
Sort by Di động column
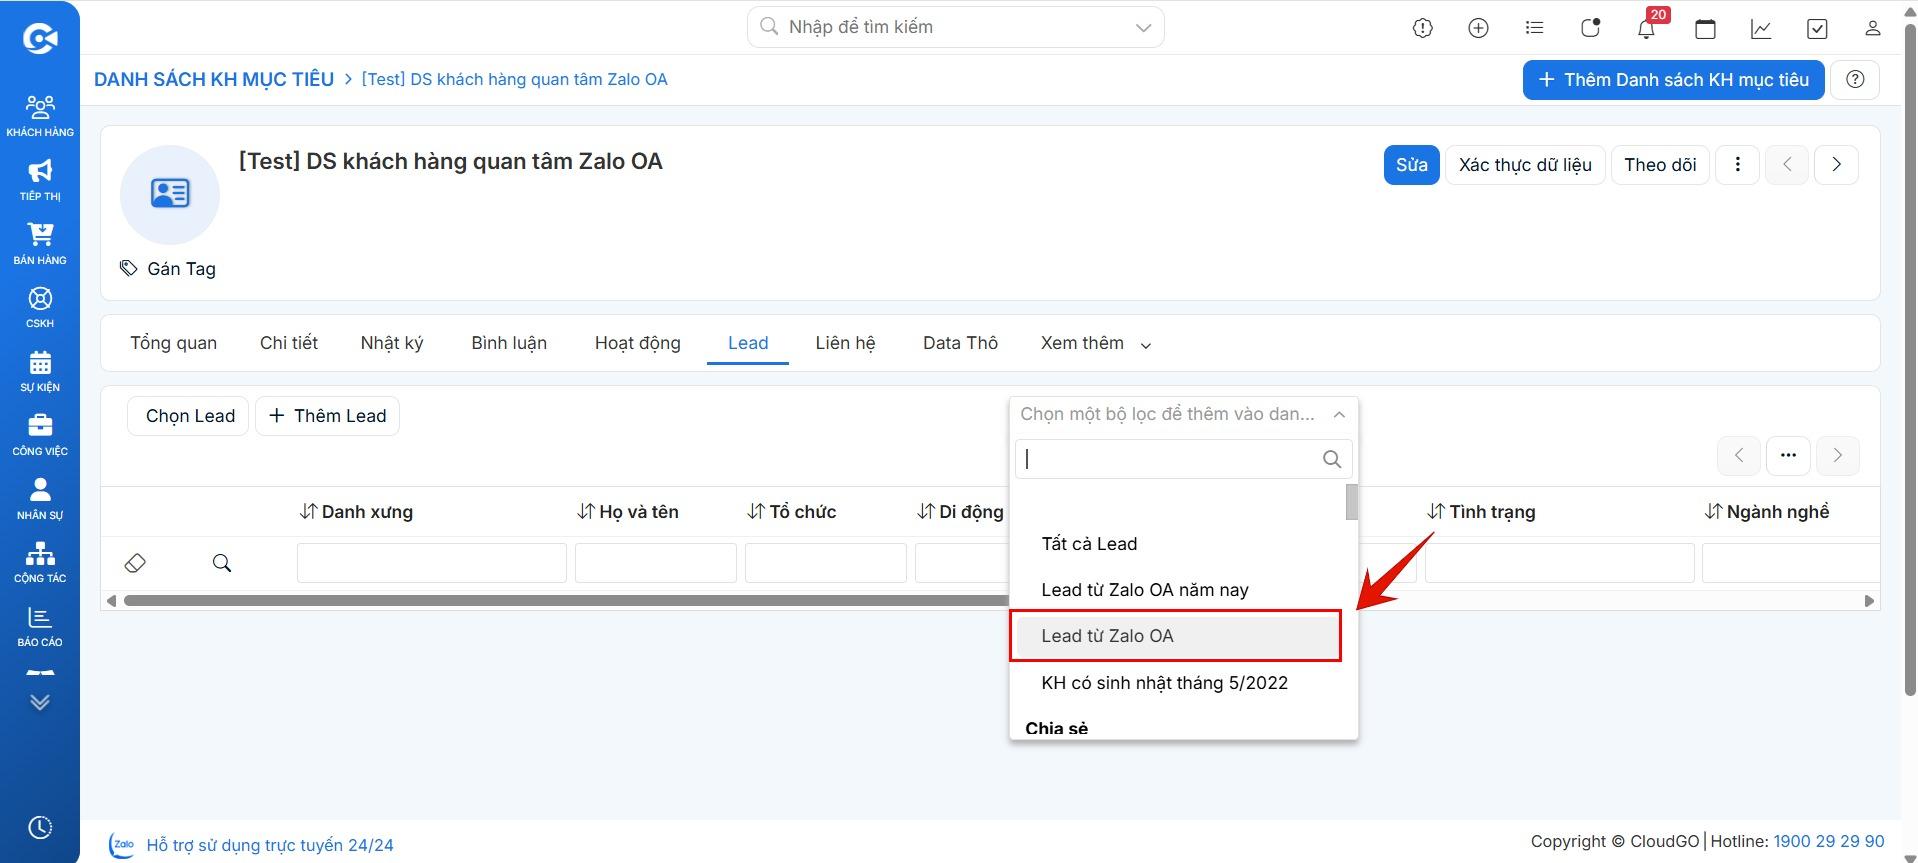pyautogui.click(x=961, y=512)
